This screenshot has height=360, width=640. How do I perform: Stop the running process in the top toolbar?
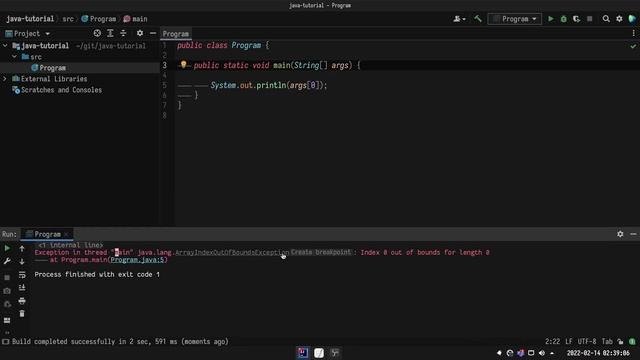pyautogui.click(x=589, y=19)
